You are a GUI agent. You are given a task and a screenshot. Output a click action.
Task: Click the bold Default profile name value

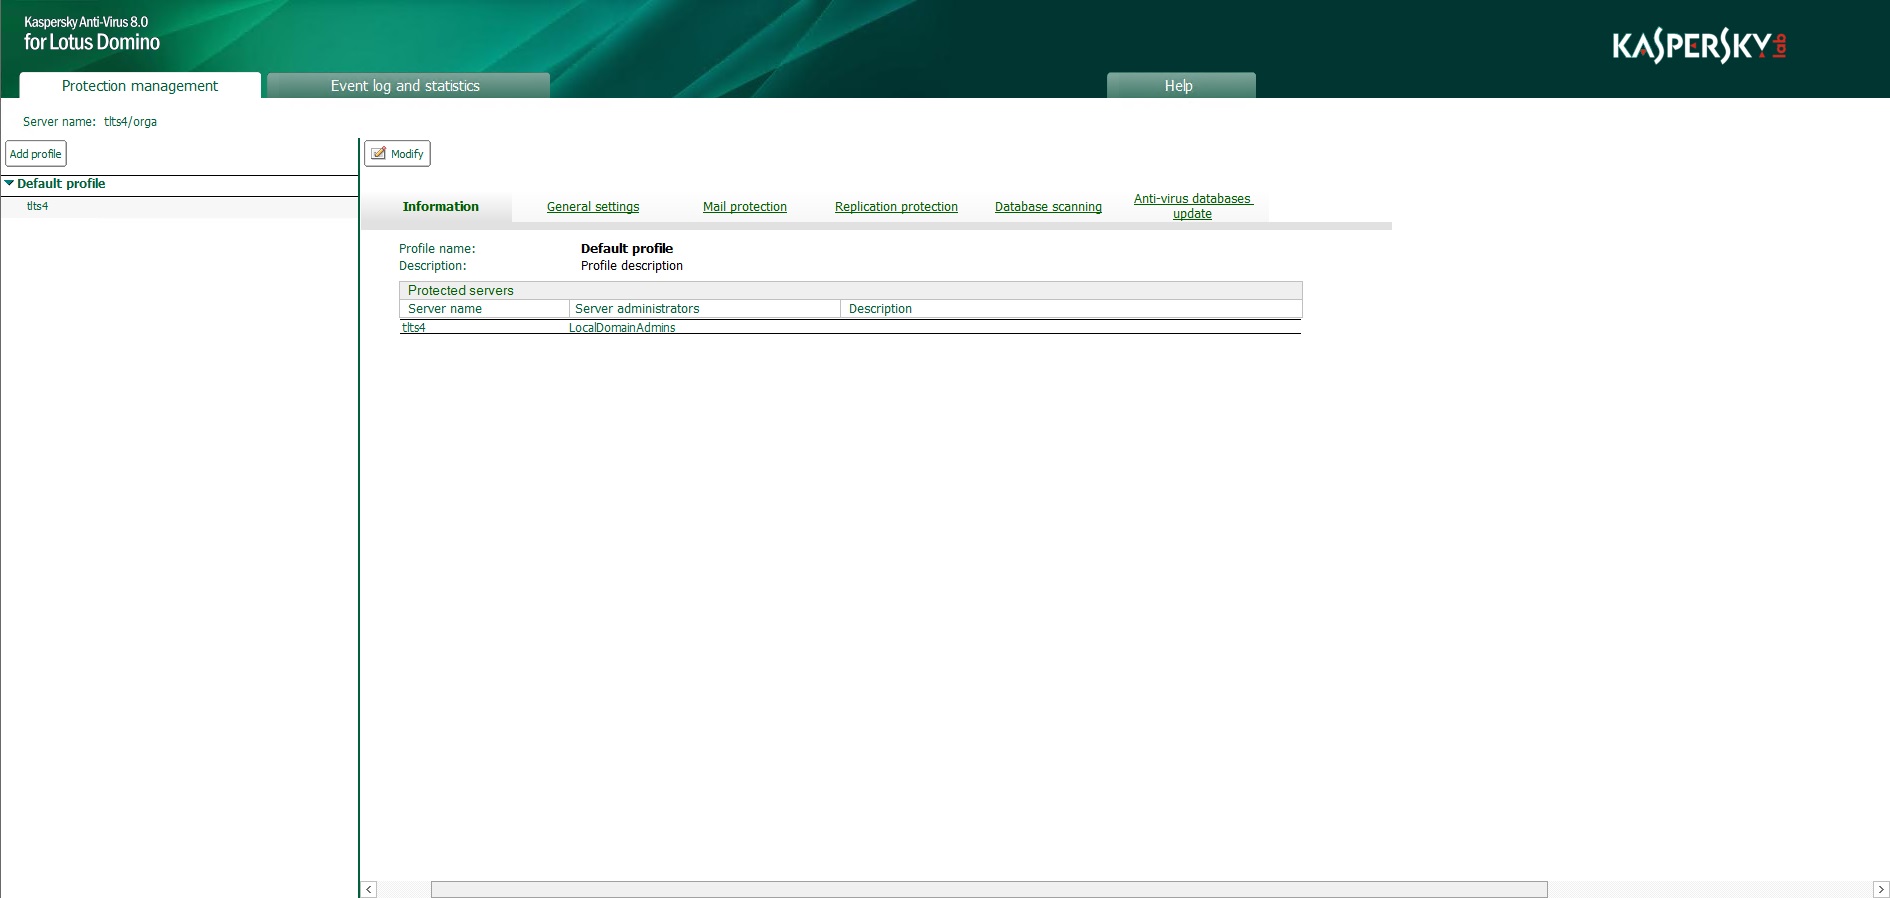click(x=627, y=249)
